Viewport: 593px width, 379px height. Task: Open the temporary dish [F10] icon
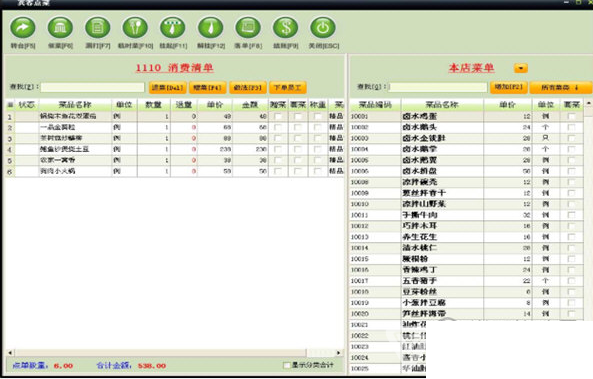(135, 28)
